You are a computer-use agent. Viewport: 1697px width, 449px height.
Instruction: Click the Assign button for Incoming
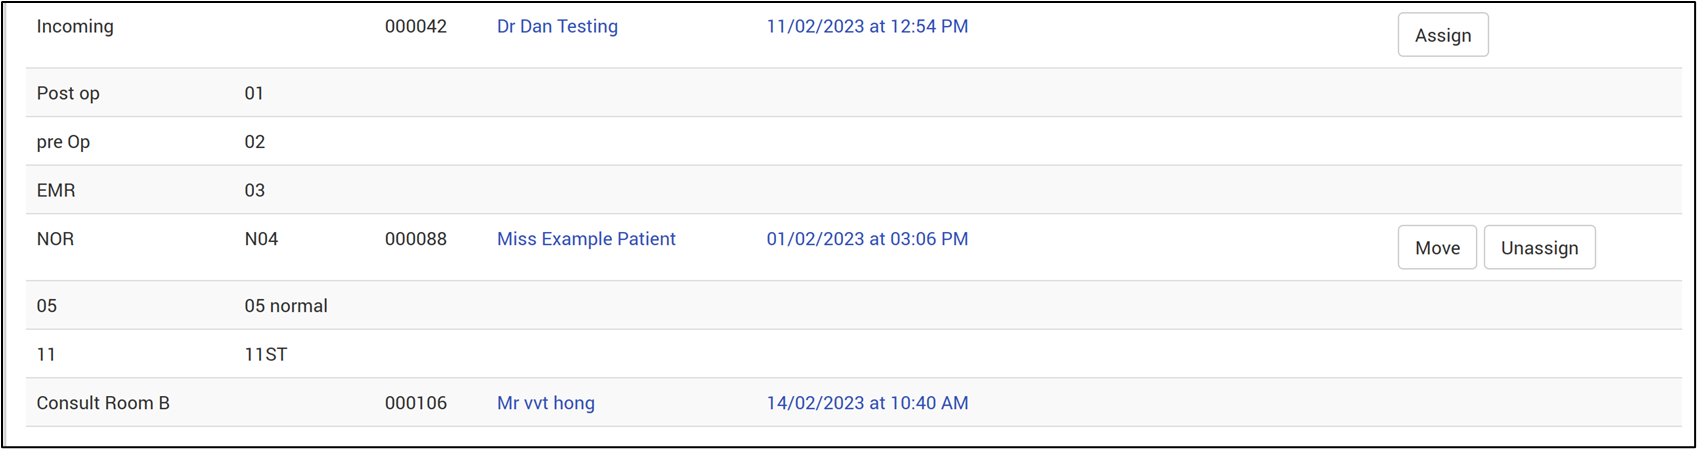[x=1442, y=35]
